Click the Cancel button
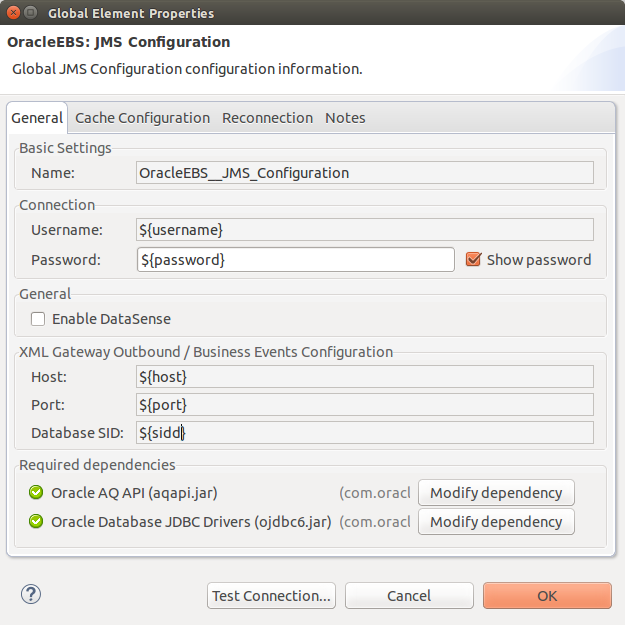This screenshot has height=625, width=625. [x=409, y=596]
